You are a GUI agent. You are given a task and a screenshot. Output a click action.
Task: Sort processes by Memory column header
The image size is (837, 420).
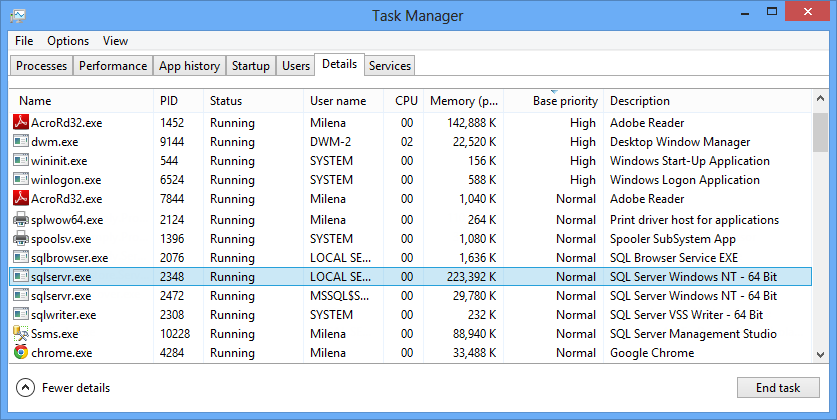463,101
